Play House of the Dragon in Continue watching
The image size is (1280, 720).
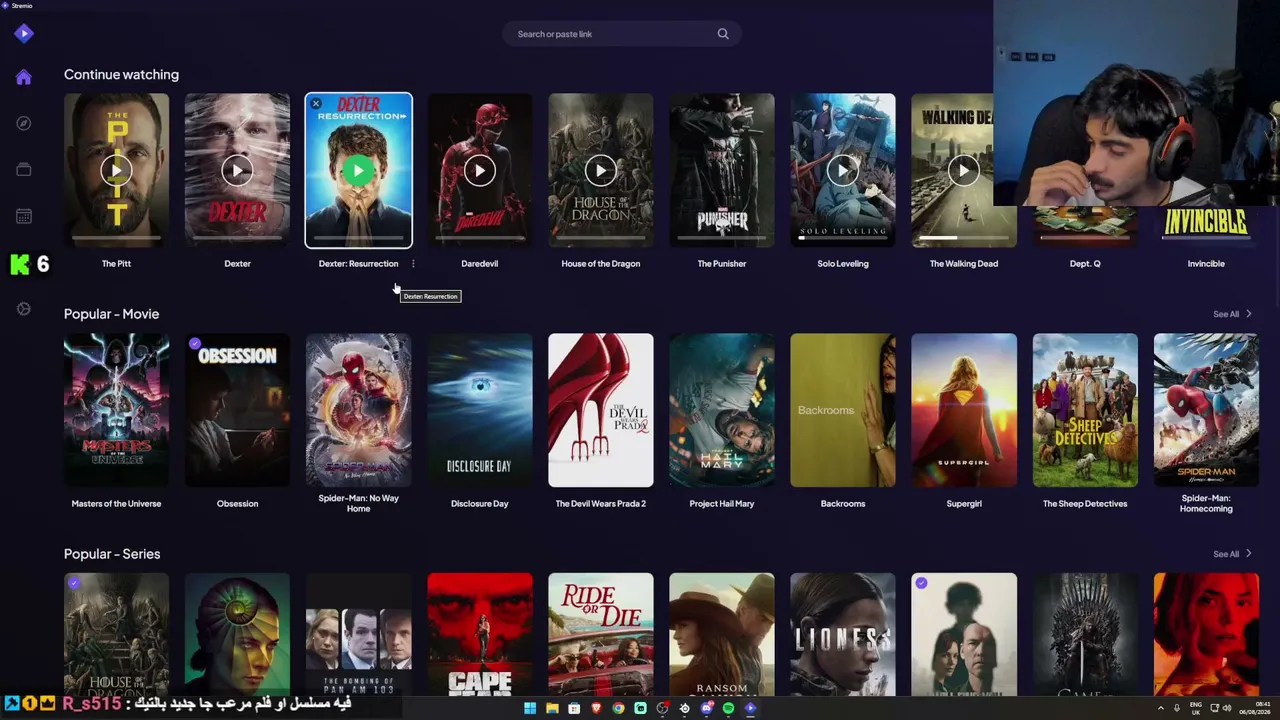click(x=600, y=171)
